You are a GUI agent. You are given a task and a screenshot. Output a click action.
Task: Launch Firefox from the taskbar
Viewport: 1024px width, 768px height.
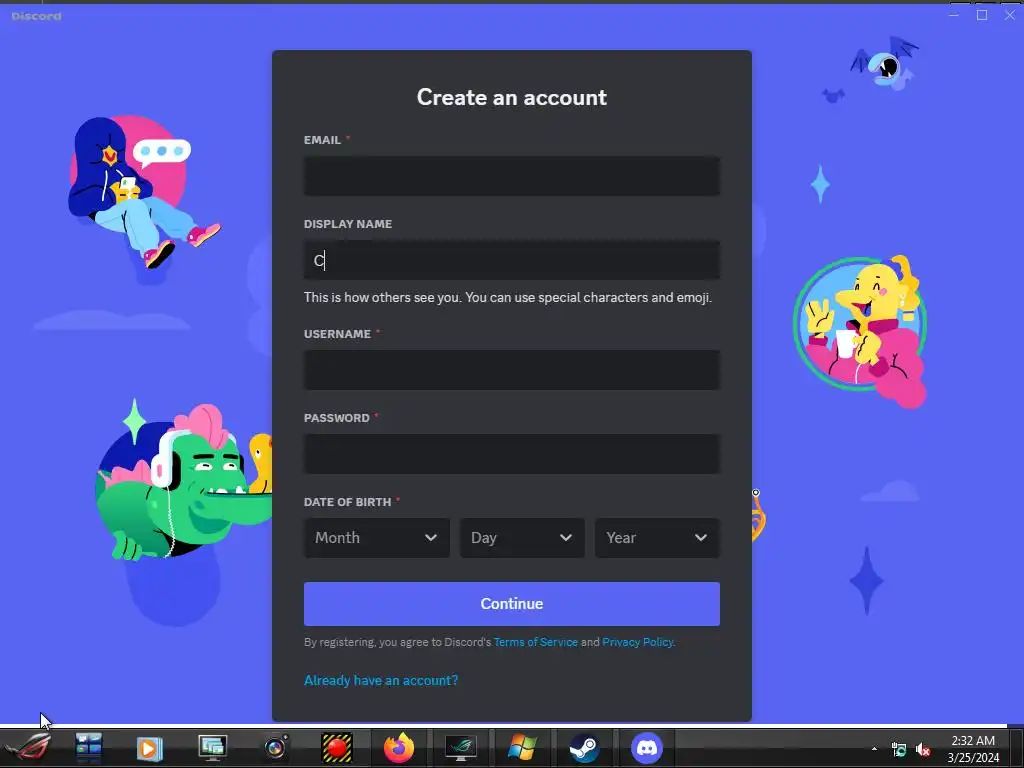pyautogui.click(x=399, y=748)
